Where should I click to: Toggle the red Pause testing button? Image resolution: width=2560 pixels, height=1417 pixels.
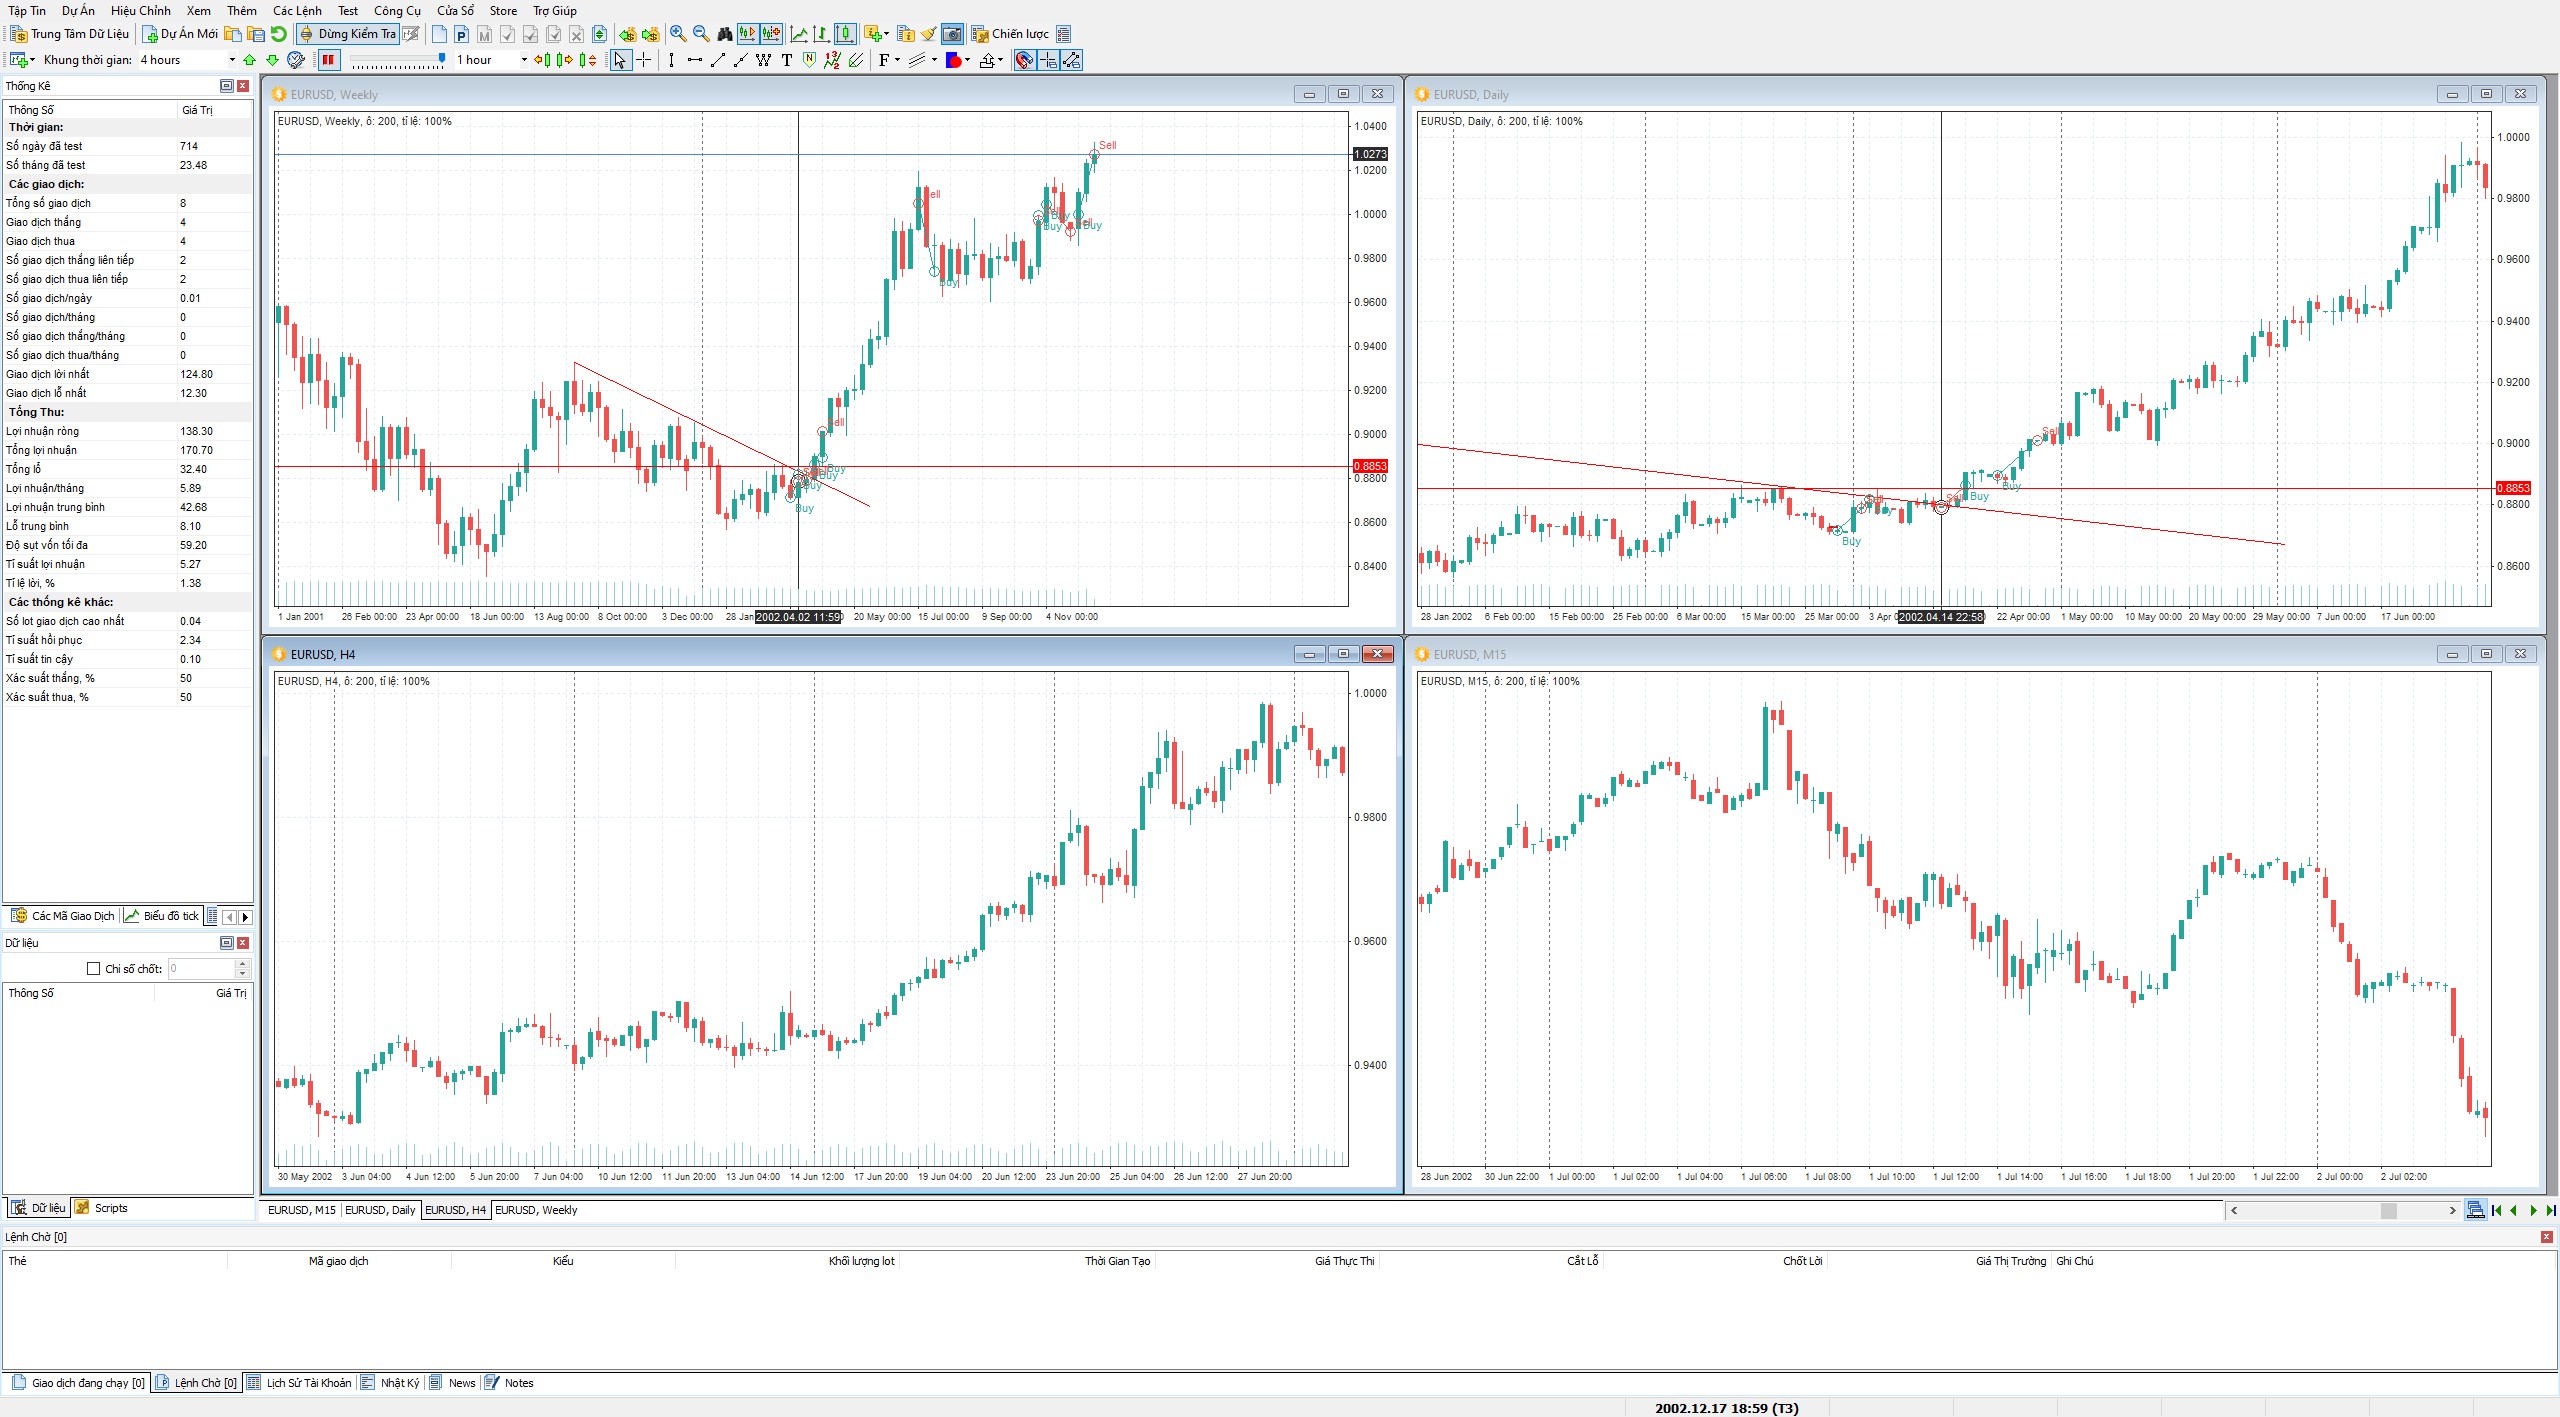click(x=328, y=60)
